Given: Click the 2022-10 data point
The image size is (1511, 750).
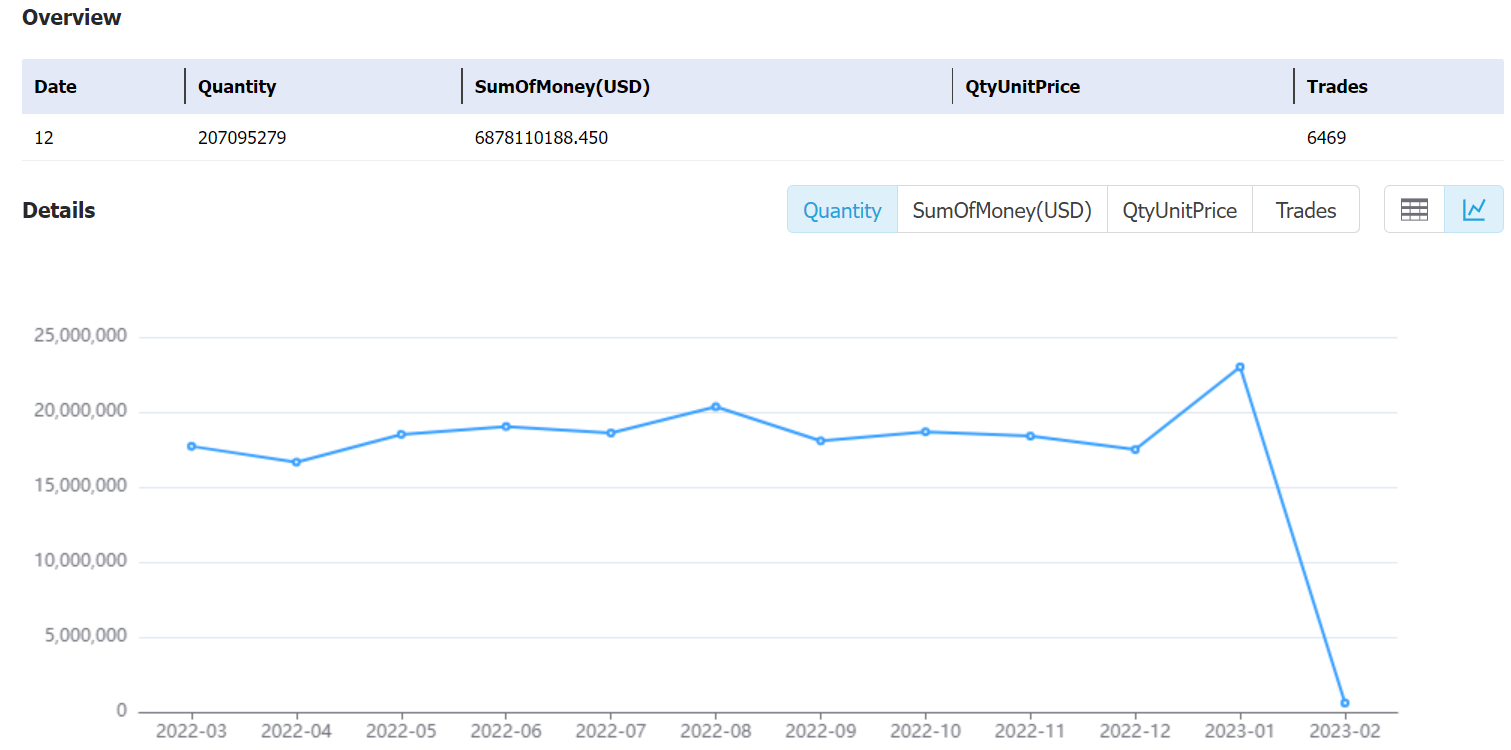Looking at the screenshot, I should [x=926, y=431].
